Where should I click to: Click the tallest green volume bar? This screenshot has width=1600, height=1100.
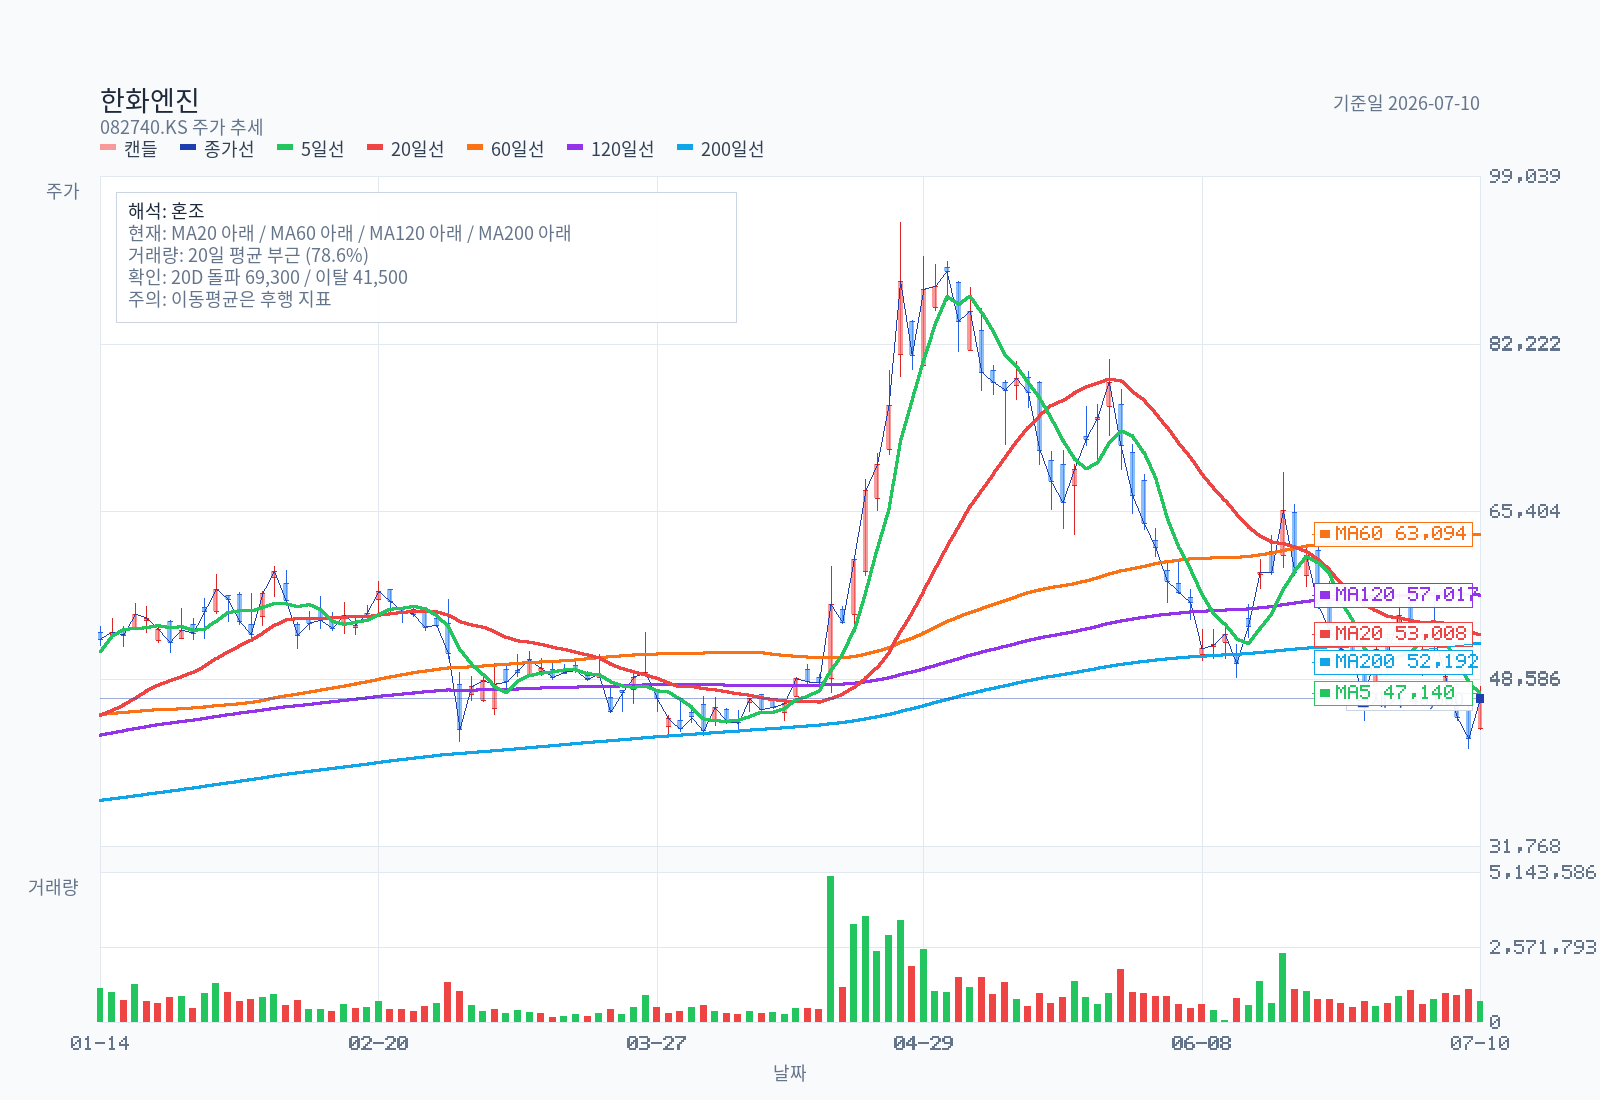pyautogui.click(x=830, y=949)
